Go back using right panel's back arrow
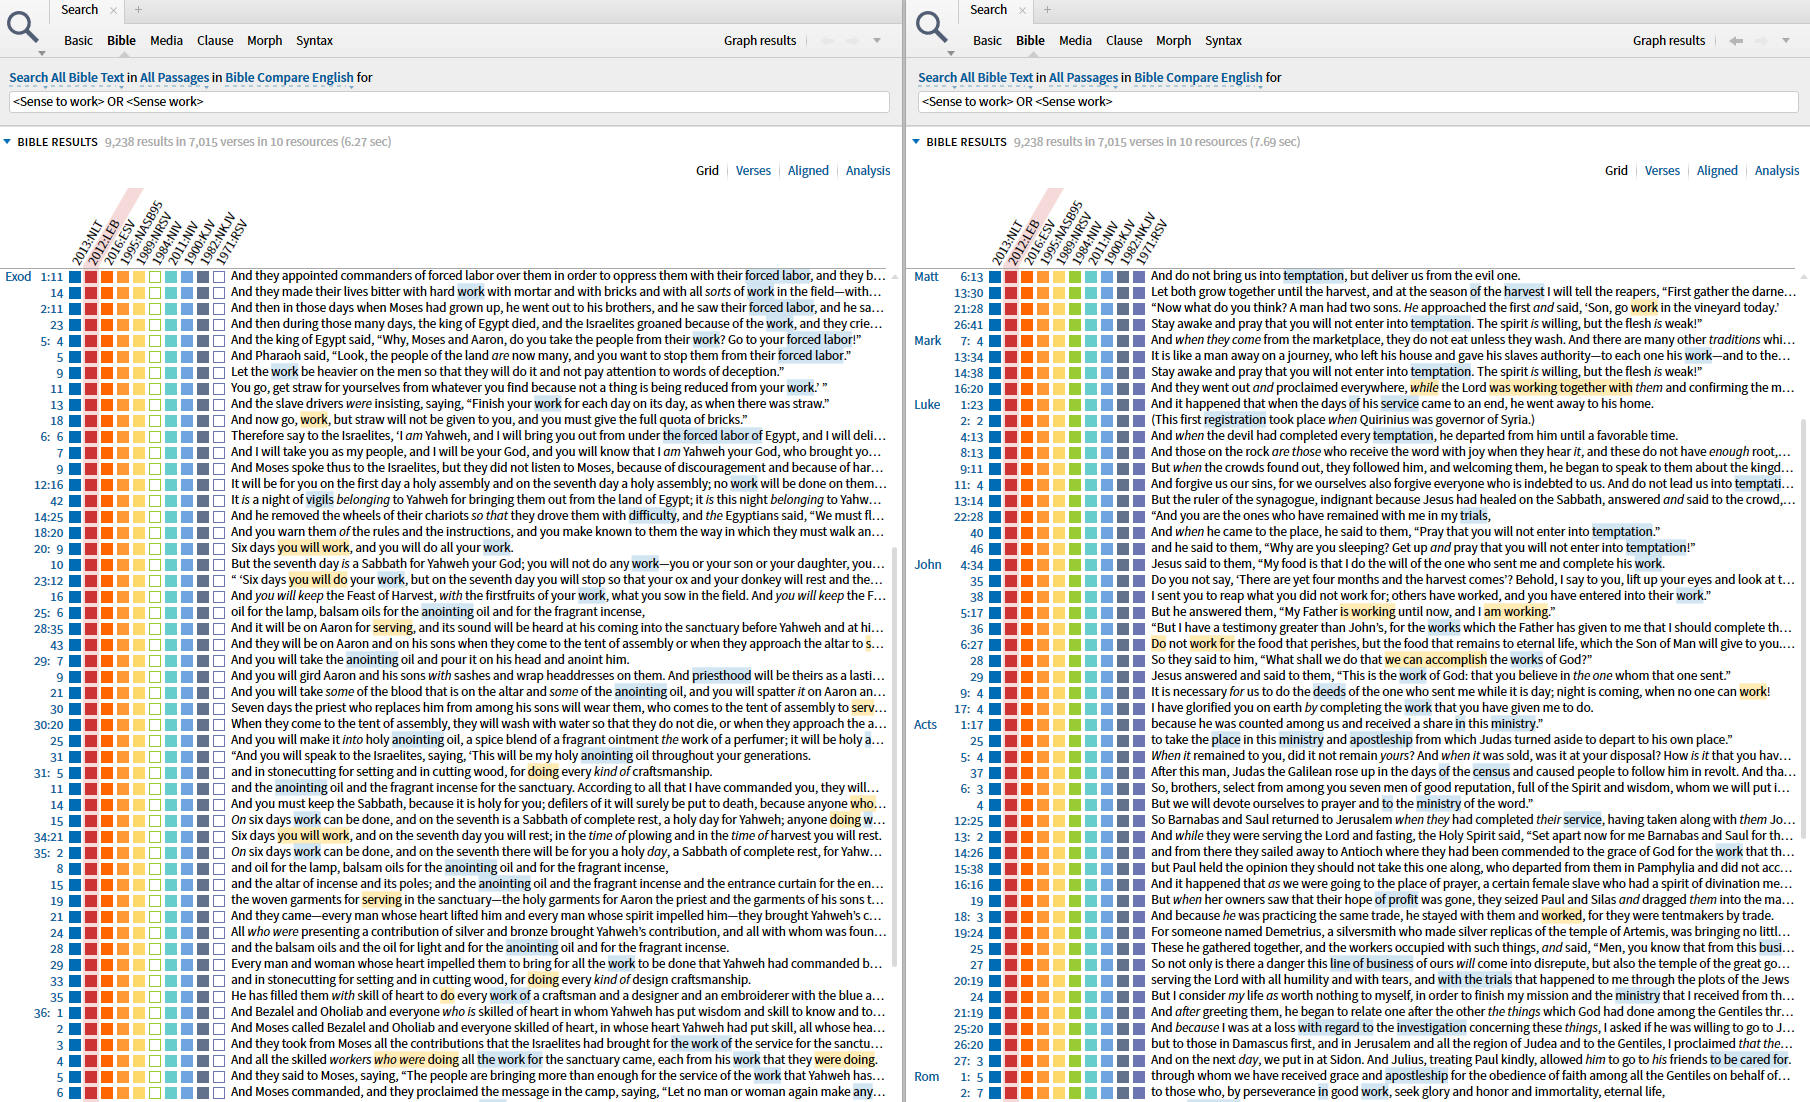This screenshot has height=1102, width=1810. (1736, 40)
